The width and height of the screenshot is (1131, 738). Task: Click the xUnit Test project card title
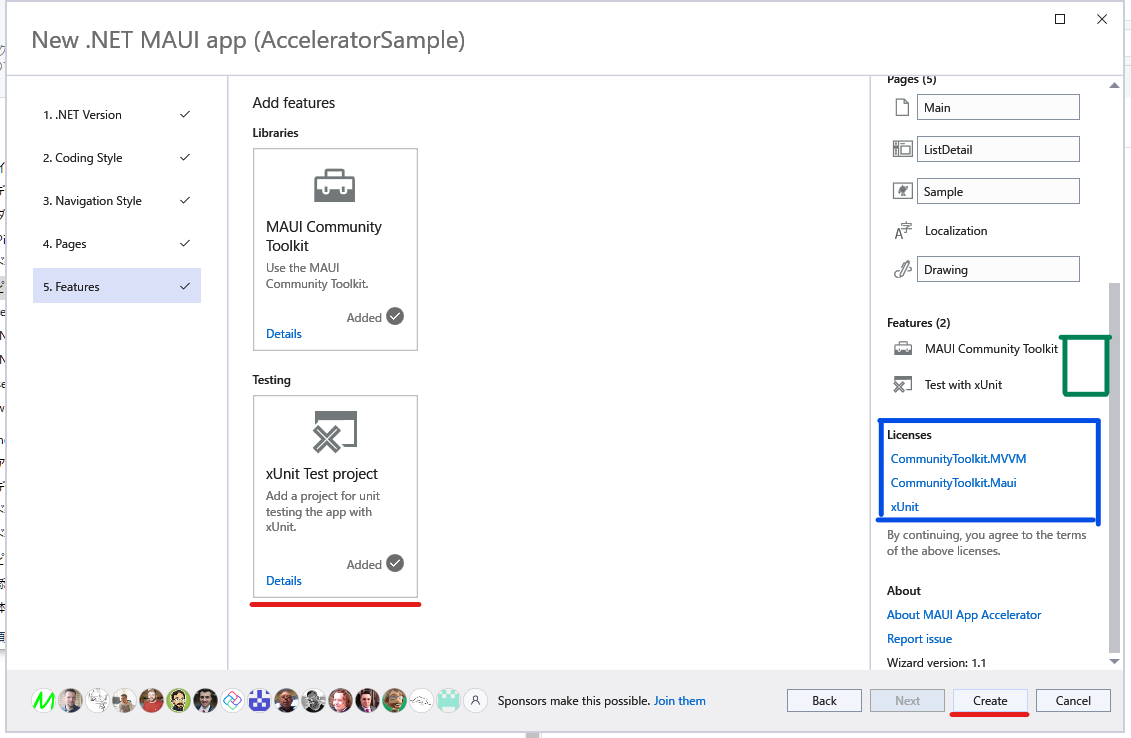[x=322, y=473]
